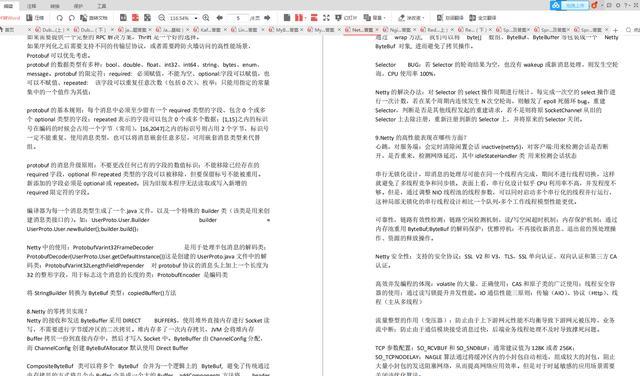
Task: Rotate page clockwise with the right rotate icon
Action: (71, 18)
